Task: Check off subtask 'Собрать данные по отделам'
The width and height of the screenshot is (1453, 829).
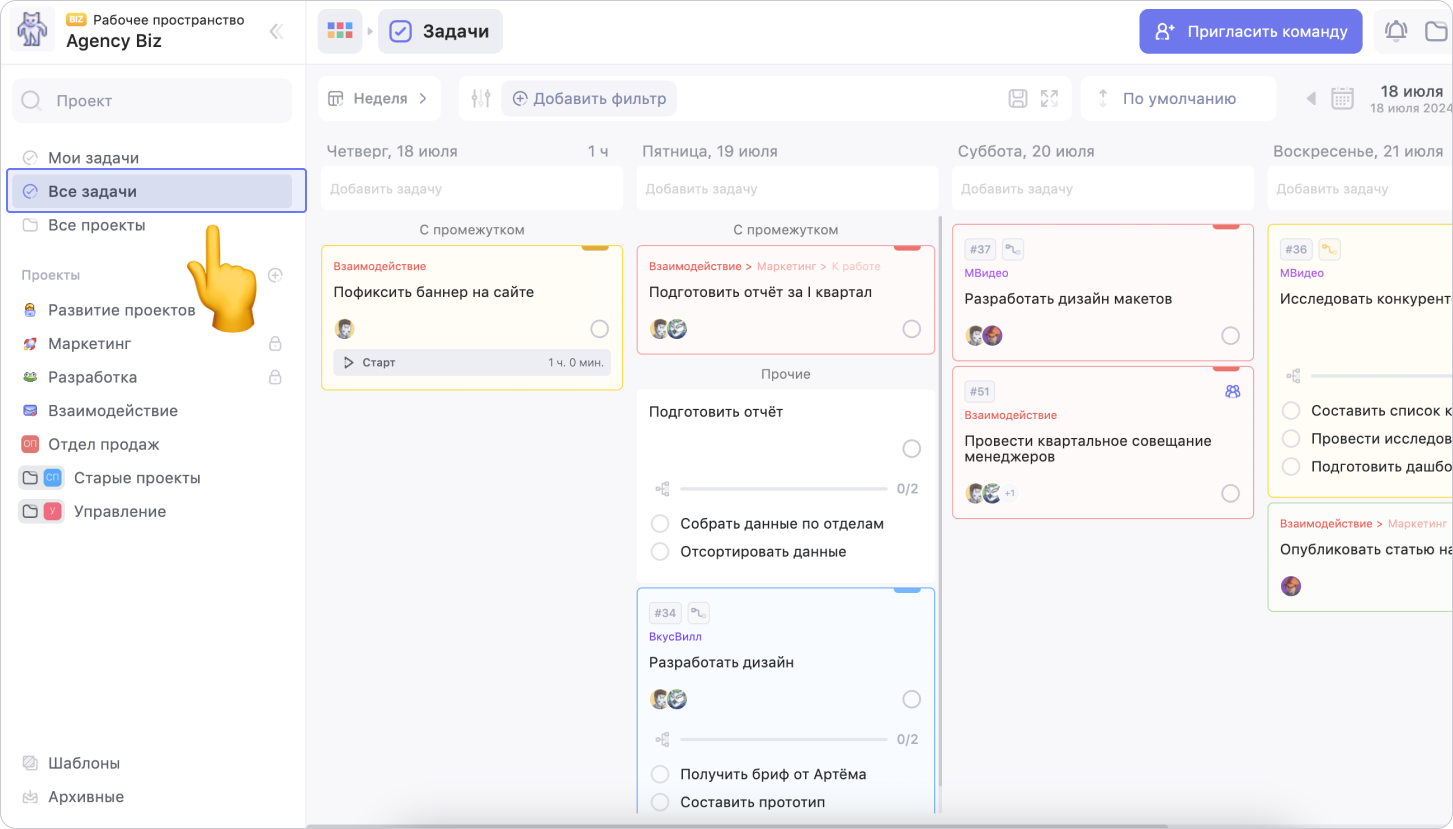Action: (x=660, y=524)
